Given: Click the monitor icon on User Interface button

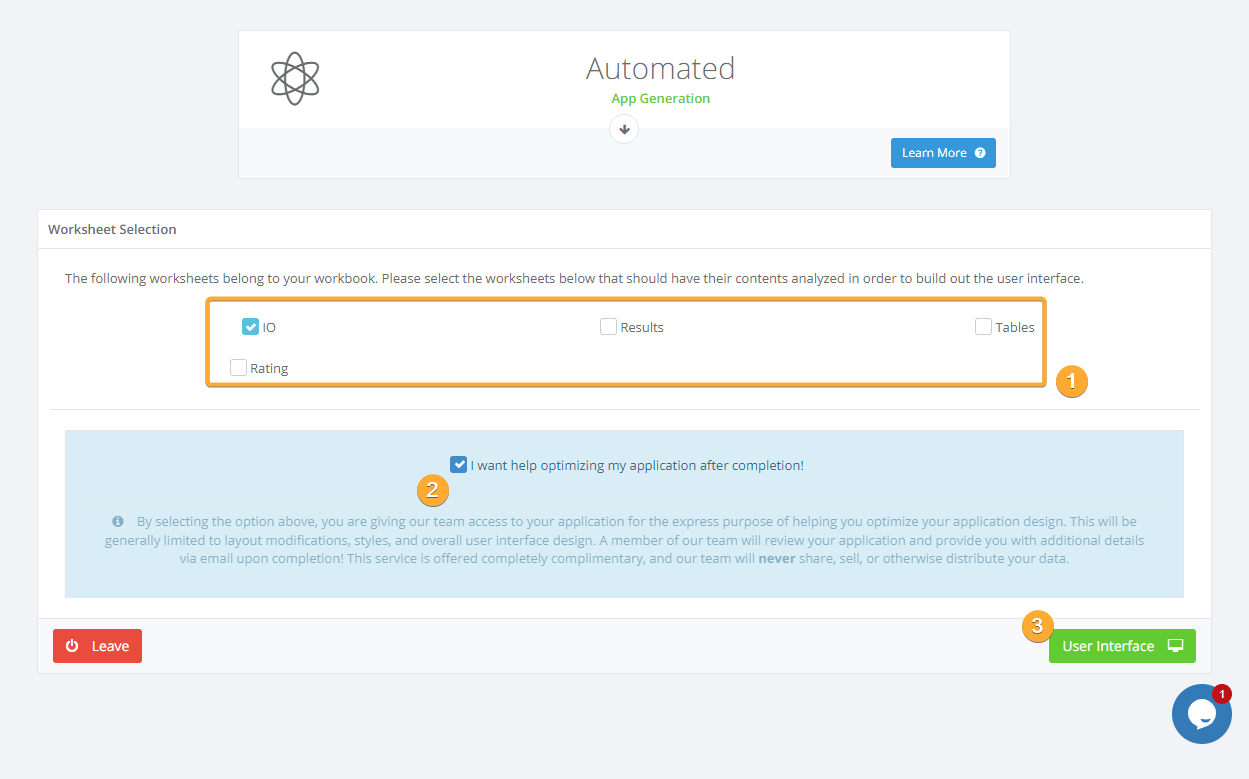Looking at the screenshot, I should pos(1173,645).
